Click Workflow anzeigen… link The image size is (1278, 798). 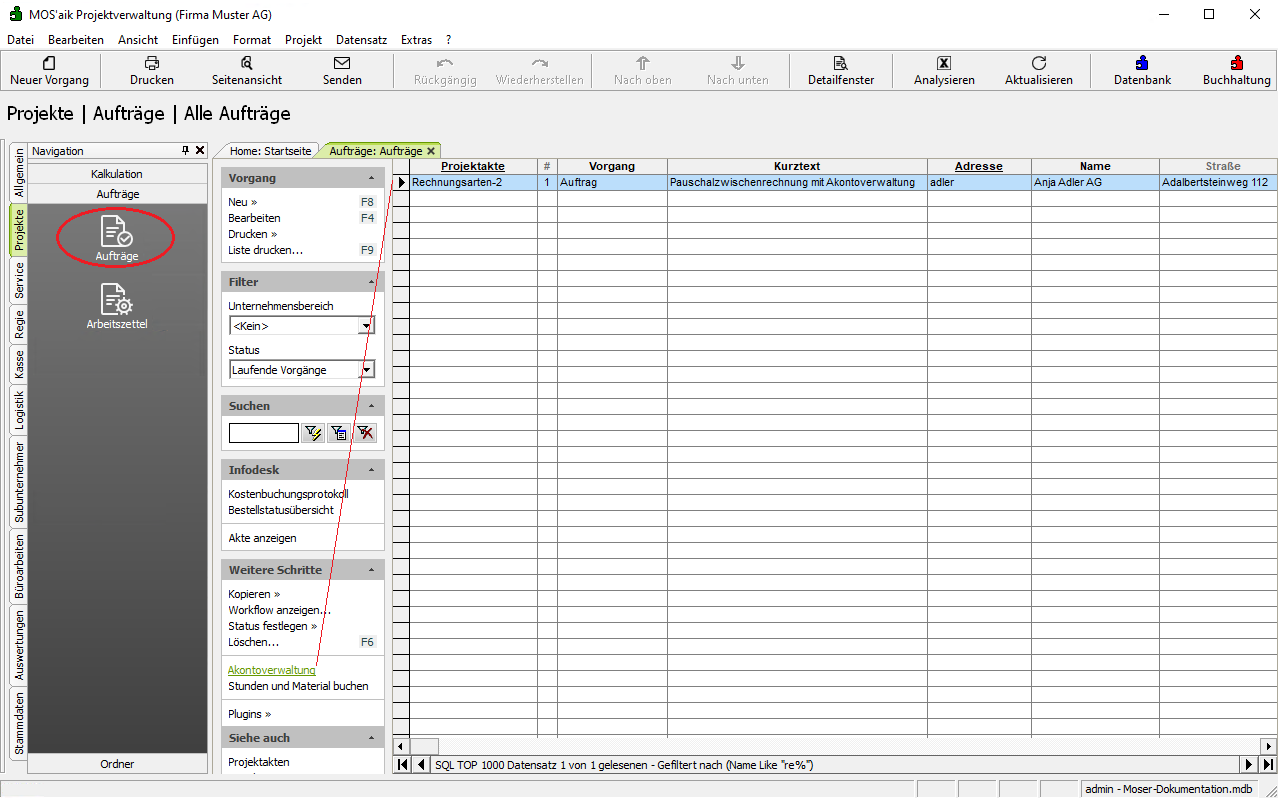pos(279,610)
